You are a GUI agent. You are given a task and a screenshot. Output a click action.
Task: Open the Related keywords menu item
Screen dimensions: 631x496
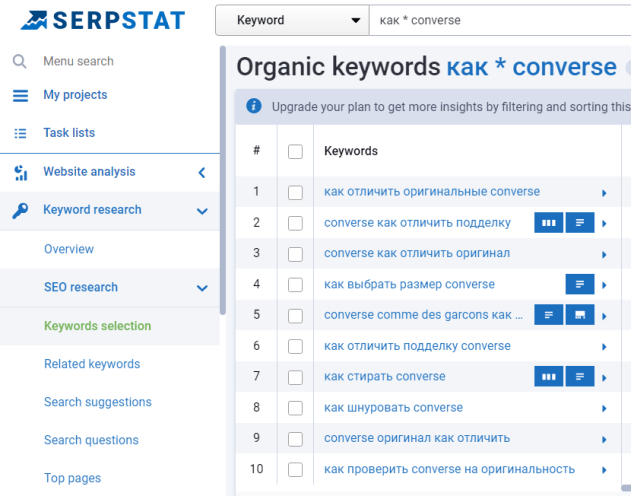click(x=92, y=364)
